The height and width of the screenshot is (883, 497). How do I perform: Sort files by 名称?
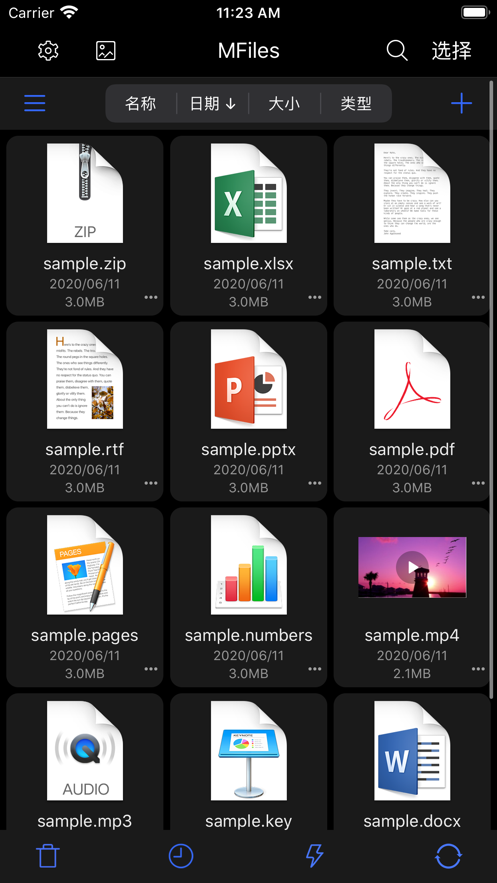(141, 104)
